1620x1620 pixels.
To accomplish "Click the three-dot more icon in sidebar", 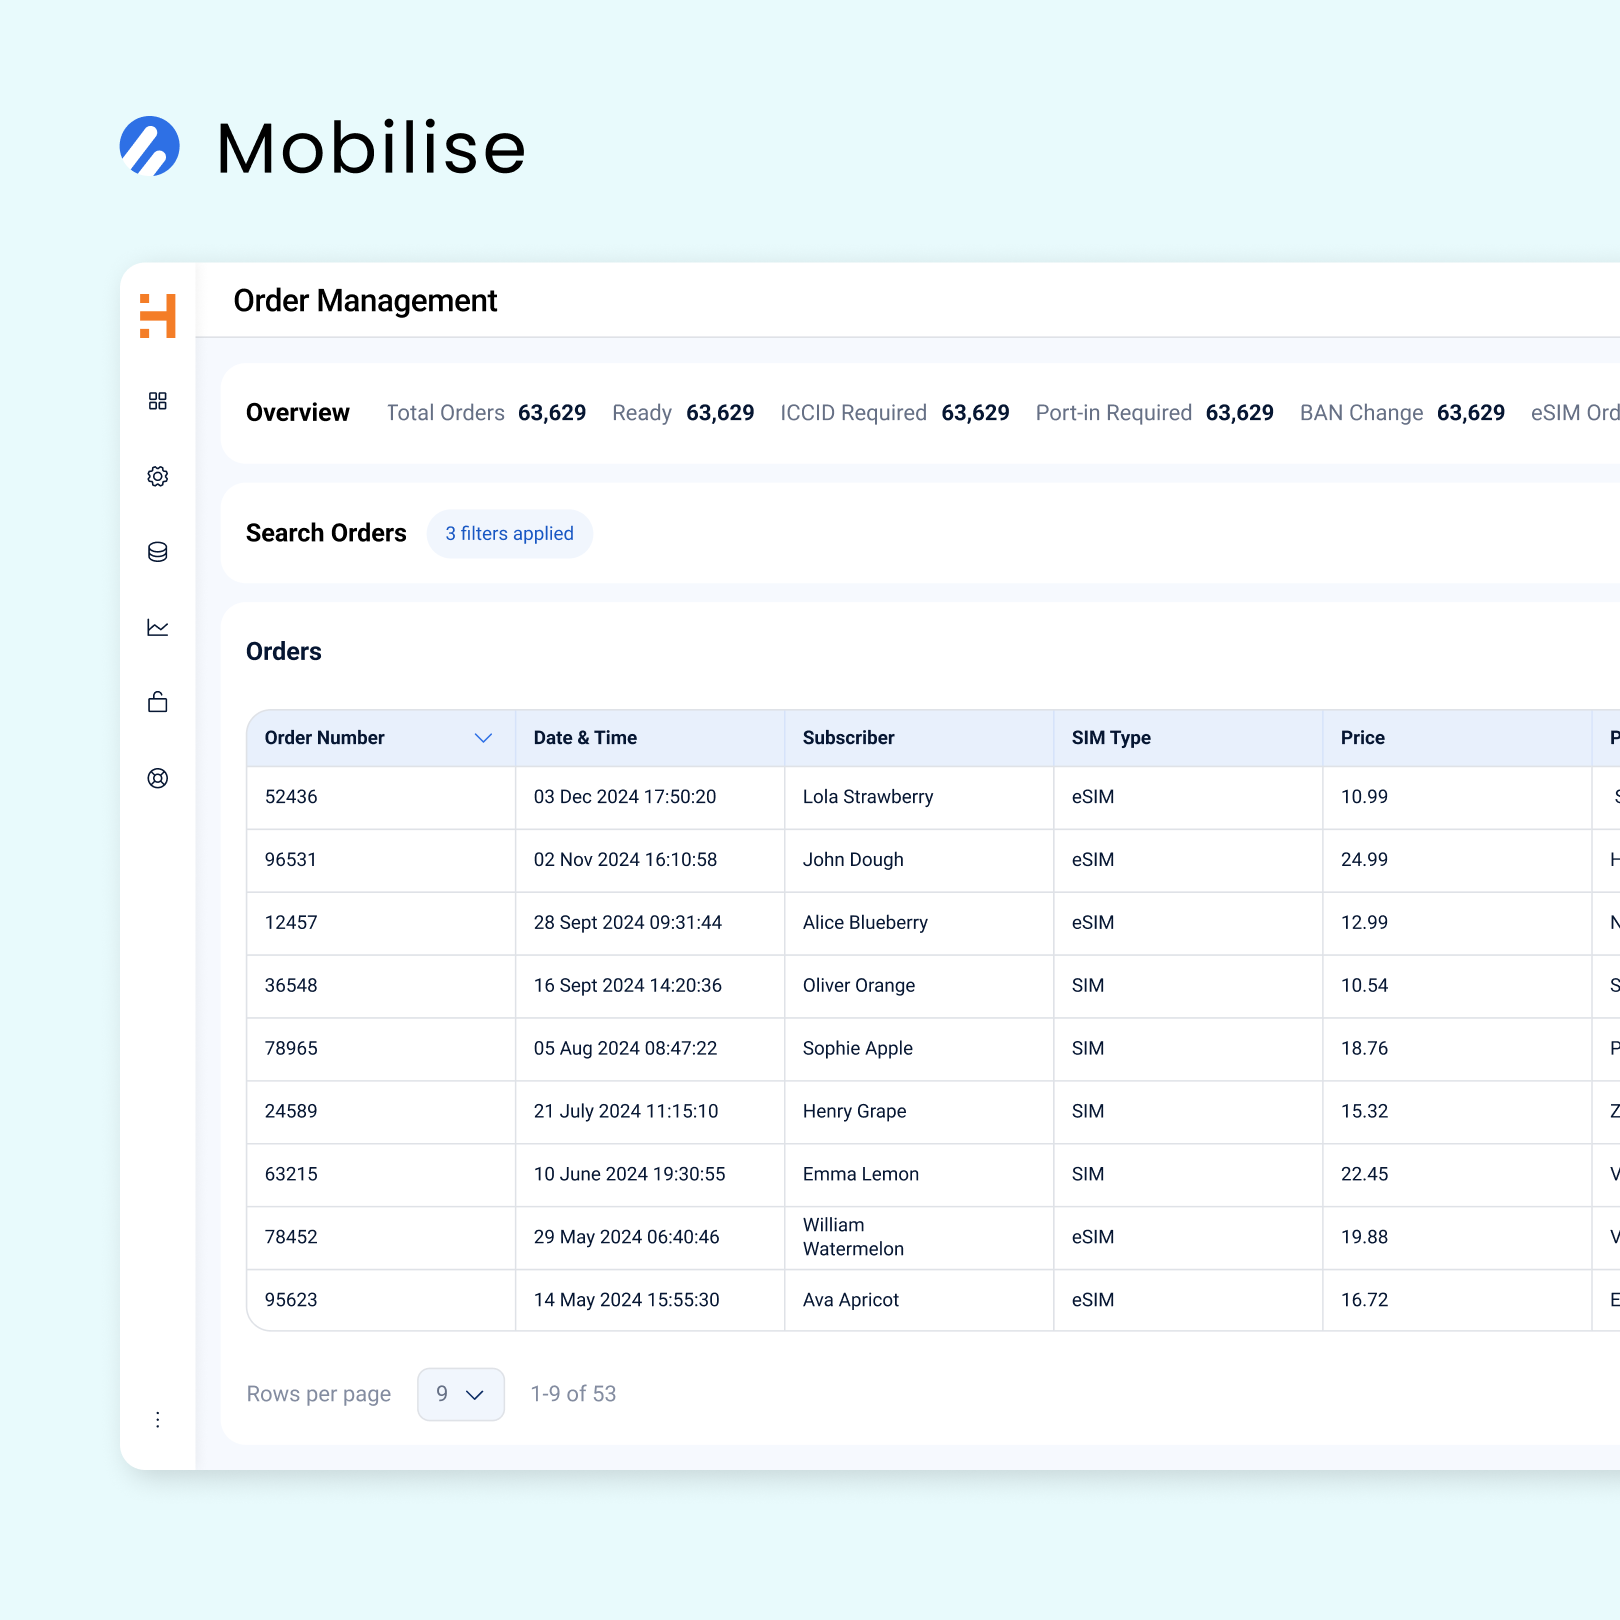I will click(x=158, y=1420).
